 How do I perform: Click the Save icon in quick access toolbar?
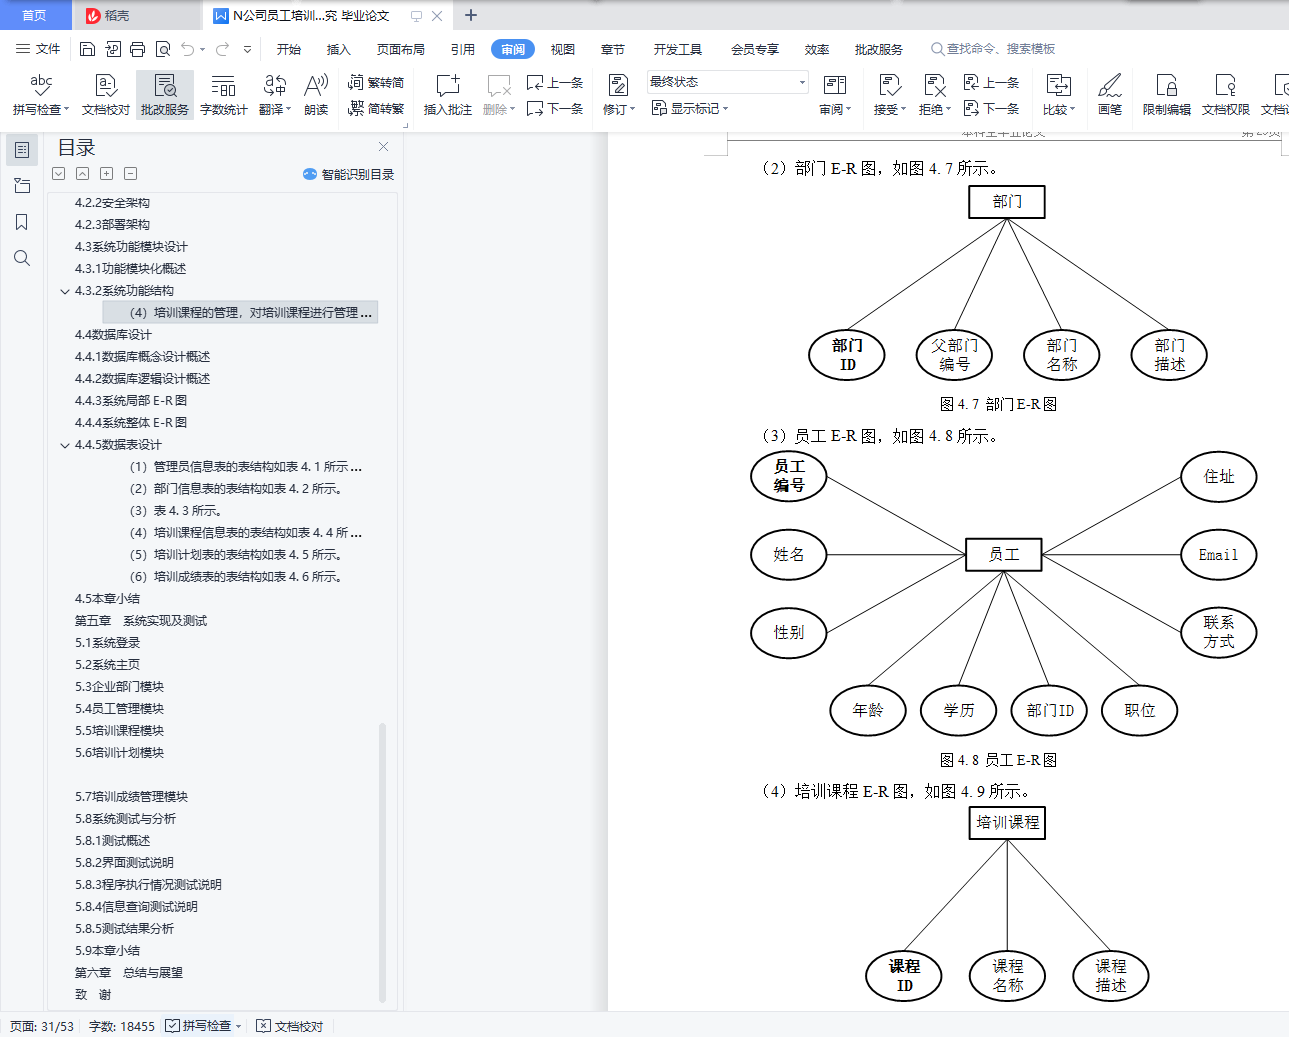coord(87,49)
